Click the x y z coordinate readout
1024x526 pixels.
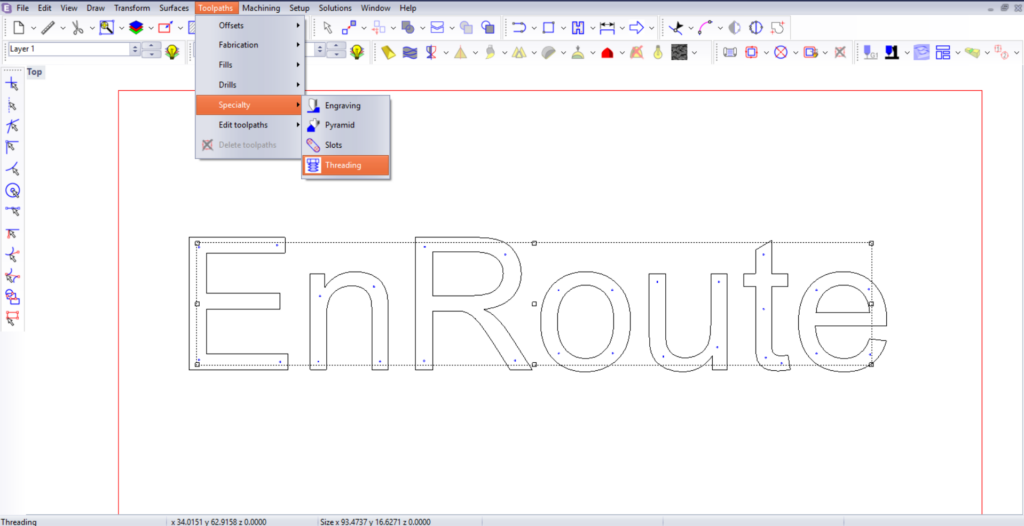click(x=219, y=521)
